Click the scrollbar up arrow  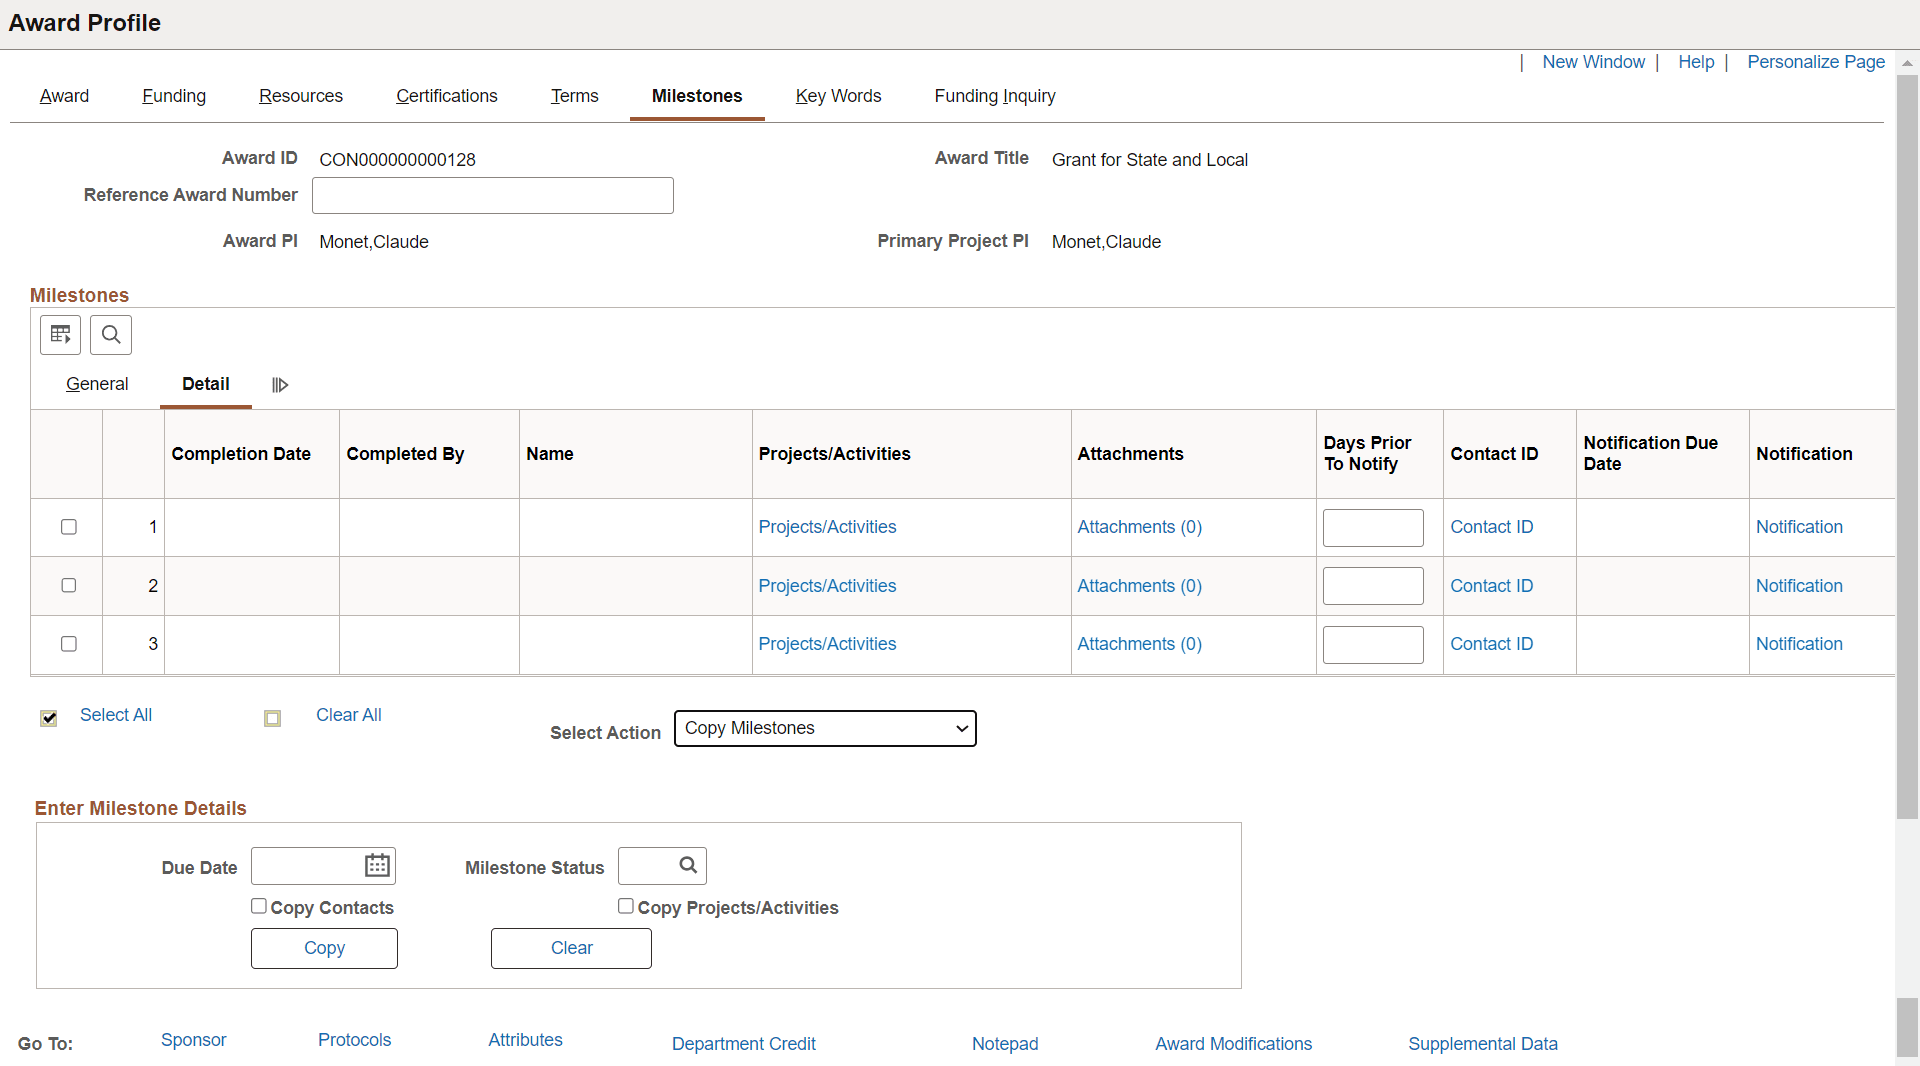(1908, 63)
